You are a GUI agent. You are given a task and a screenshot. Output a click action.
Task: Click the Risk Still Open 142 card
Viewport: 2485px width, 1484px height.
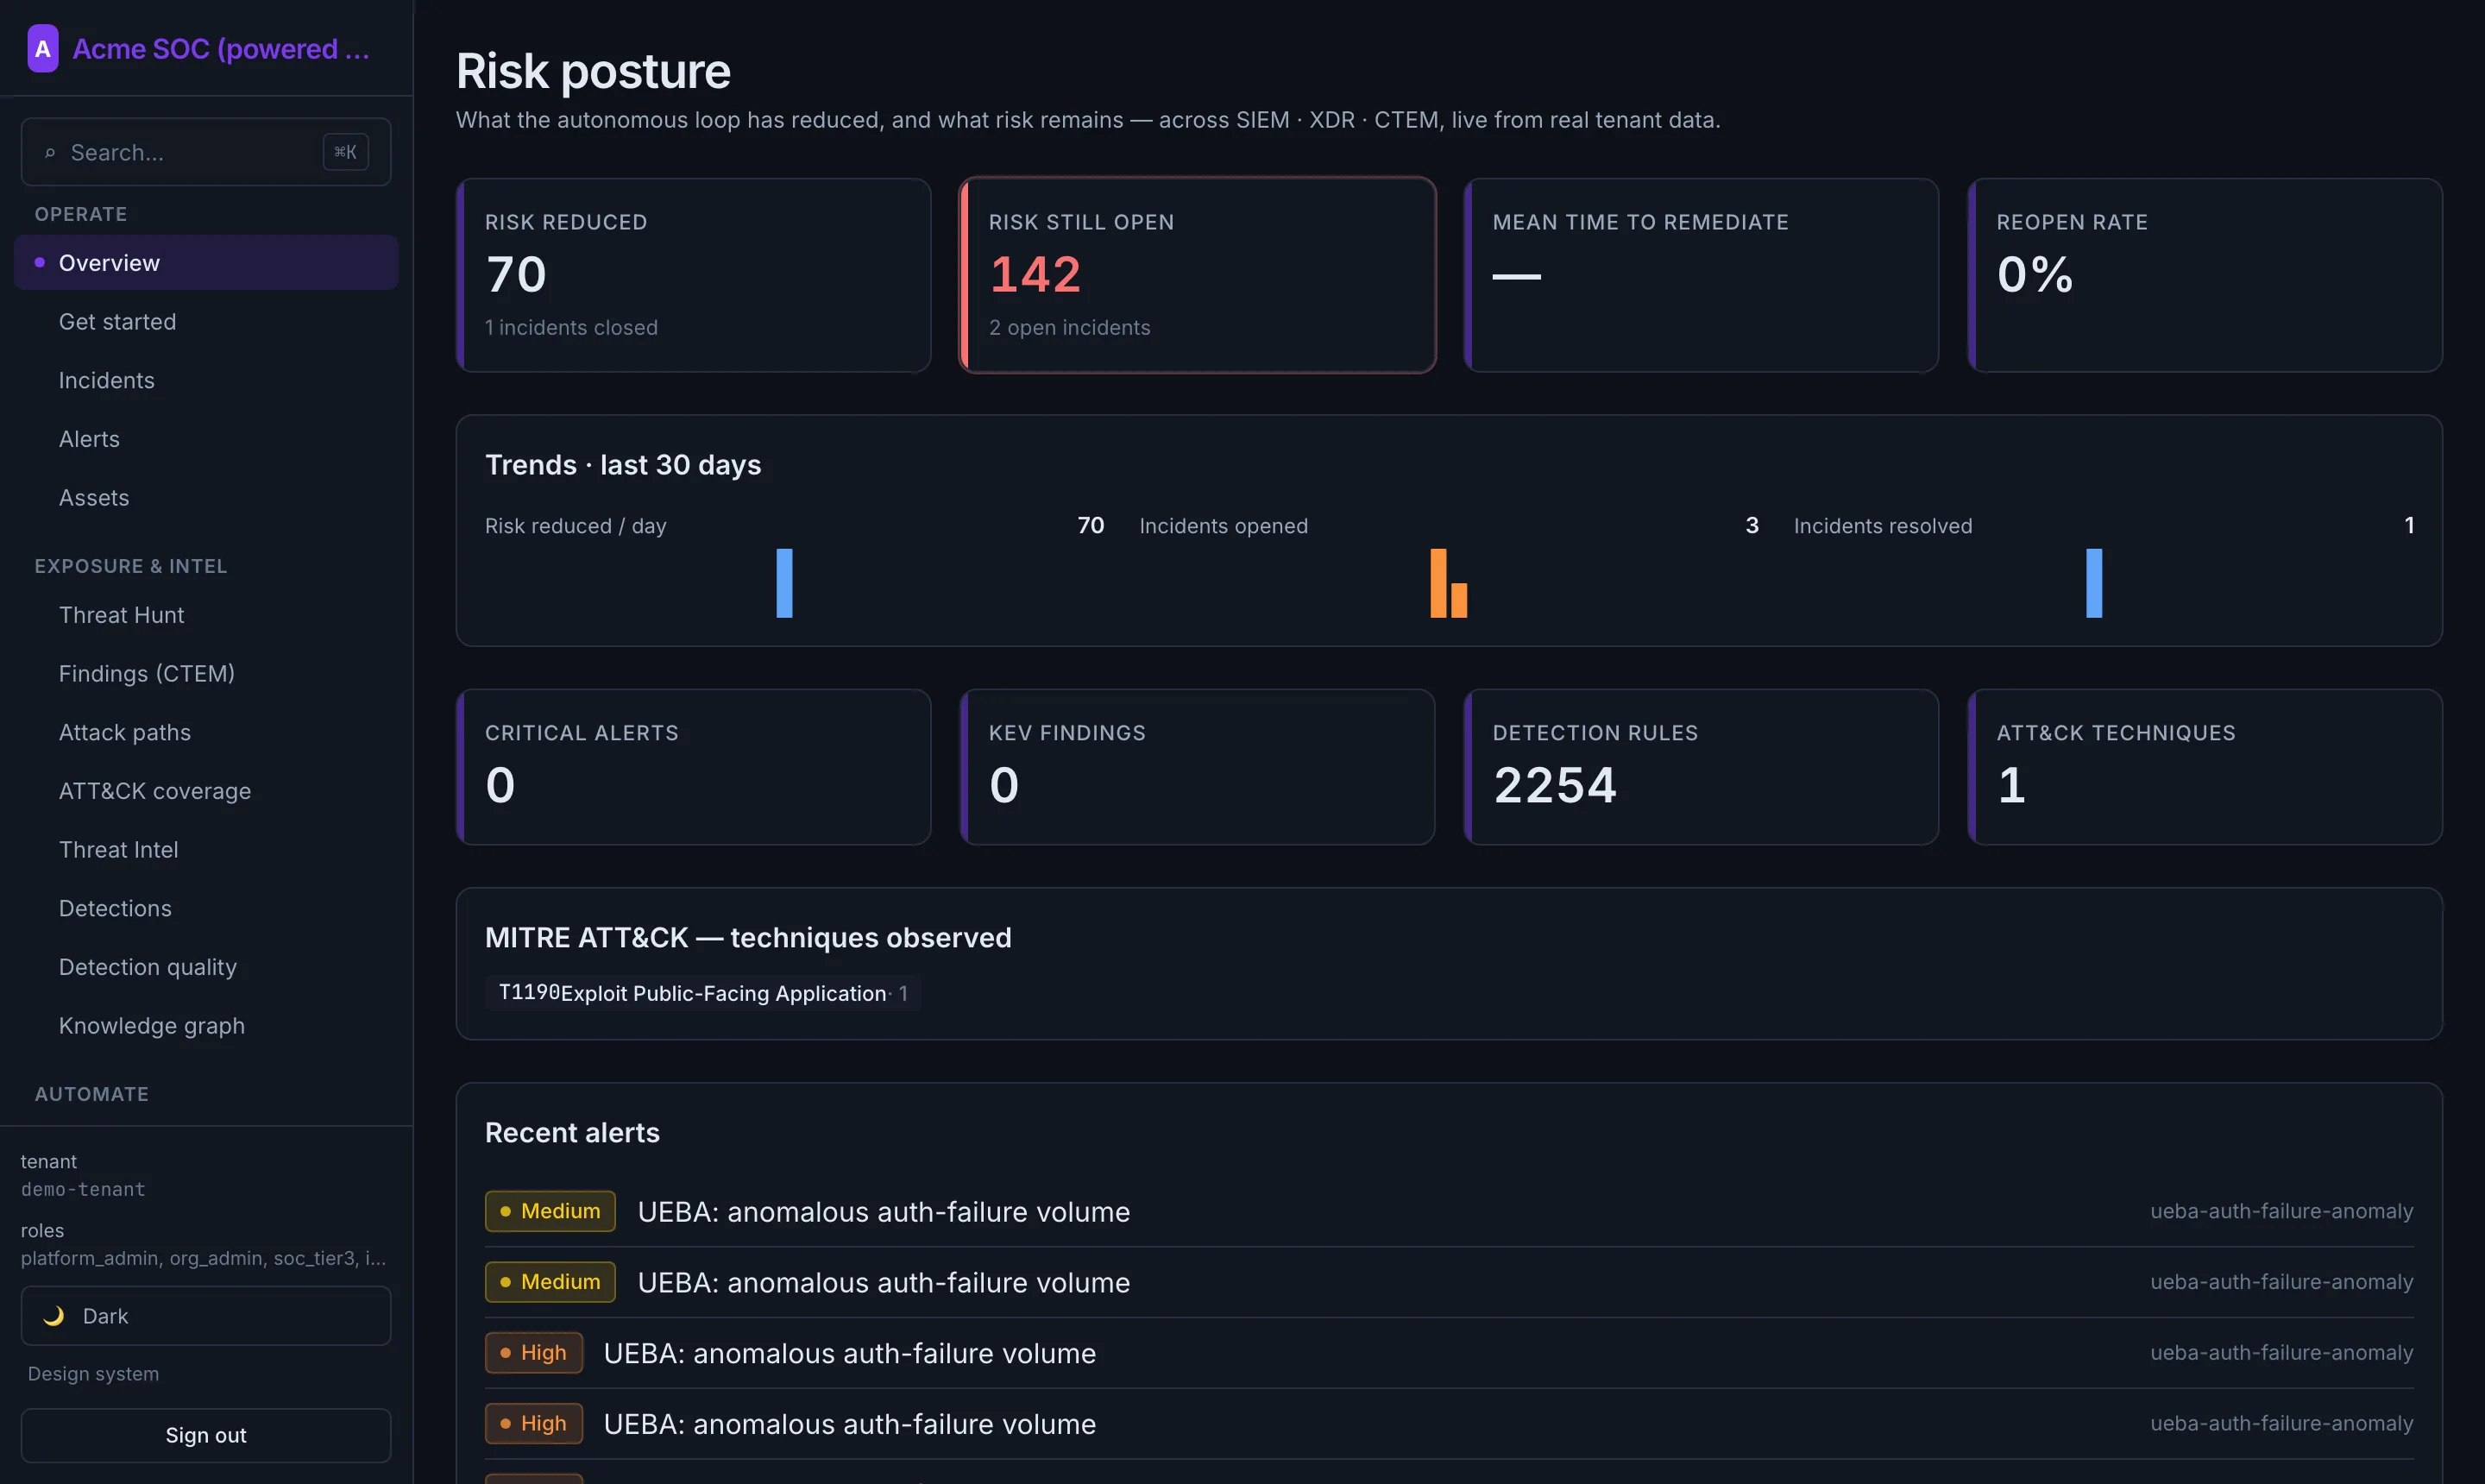(1198, 275)
